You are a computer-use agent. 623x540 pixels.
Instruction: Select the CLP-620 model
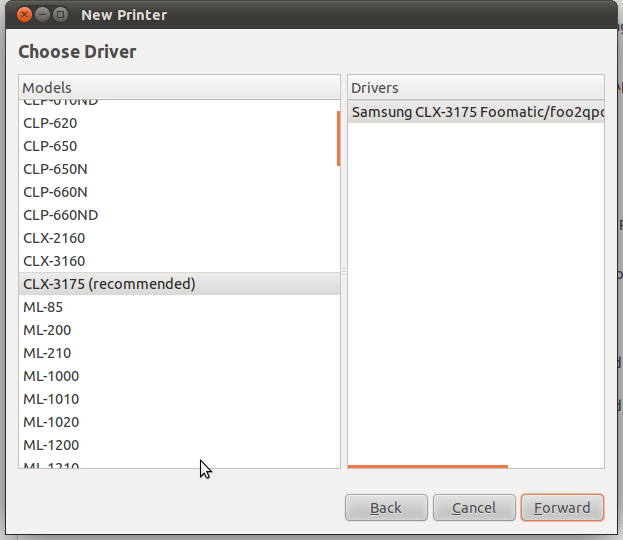click(x=179, y=123)
